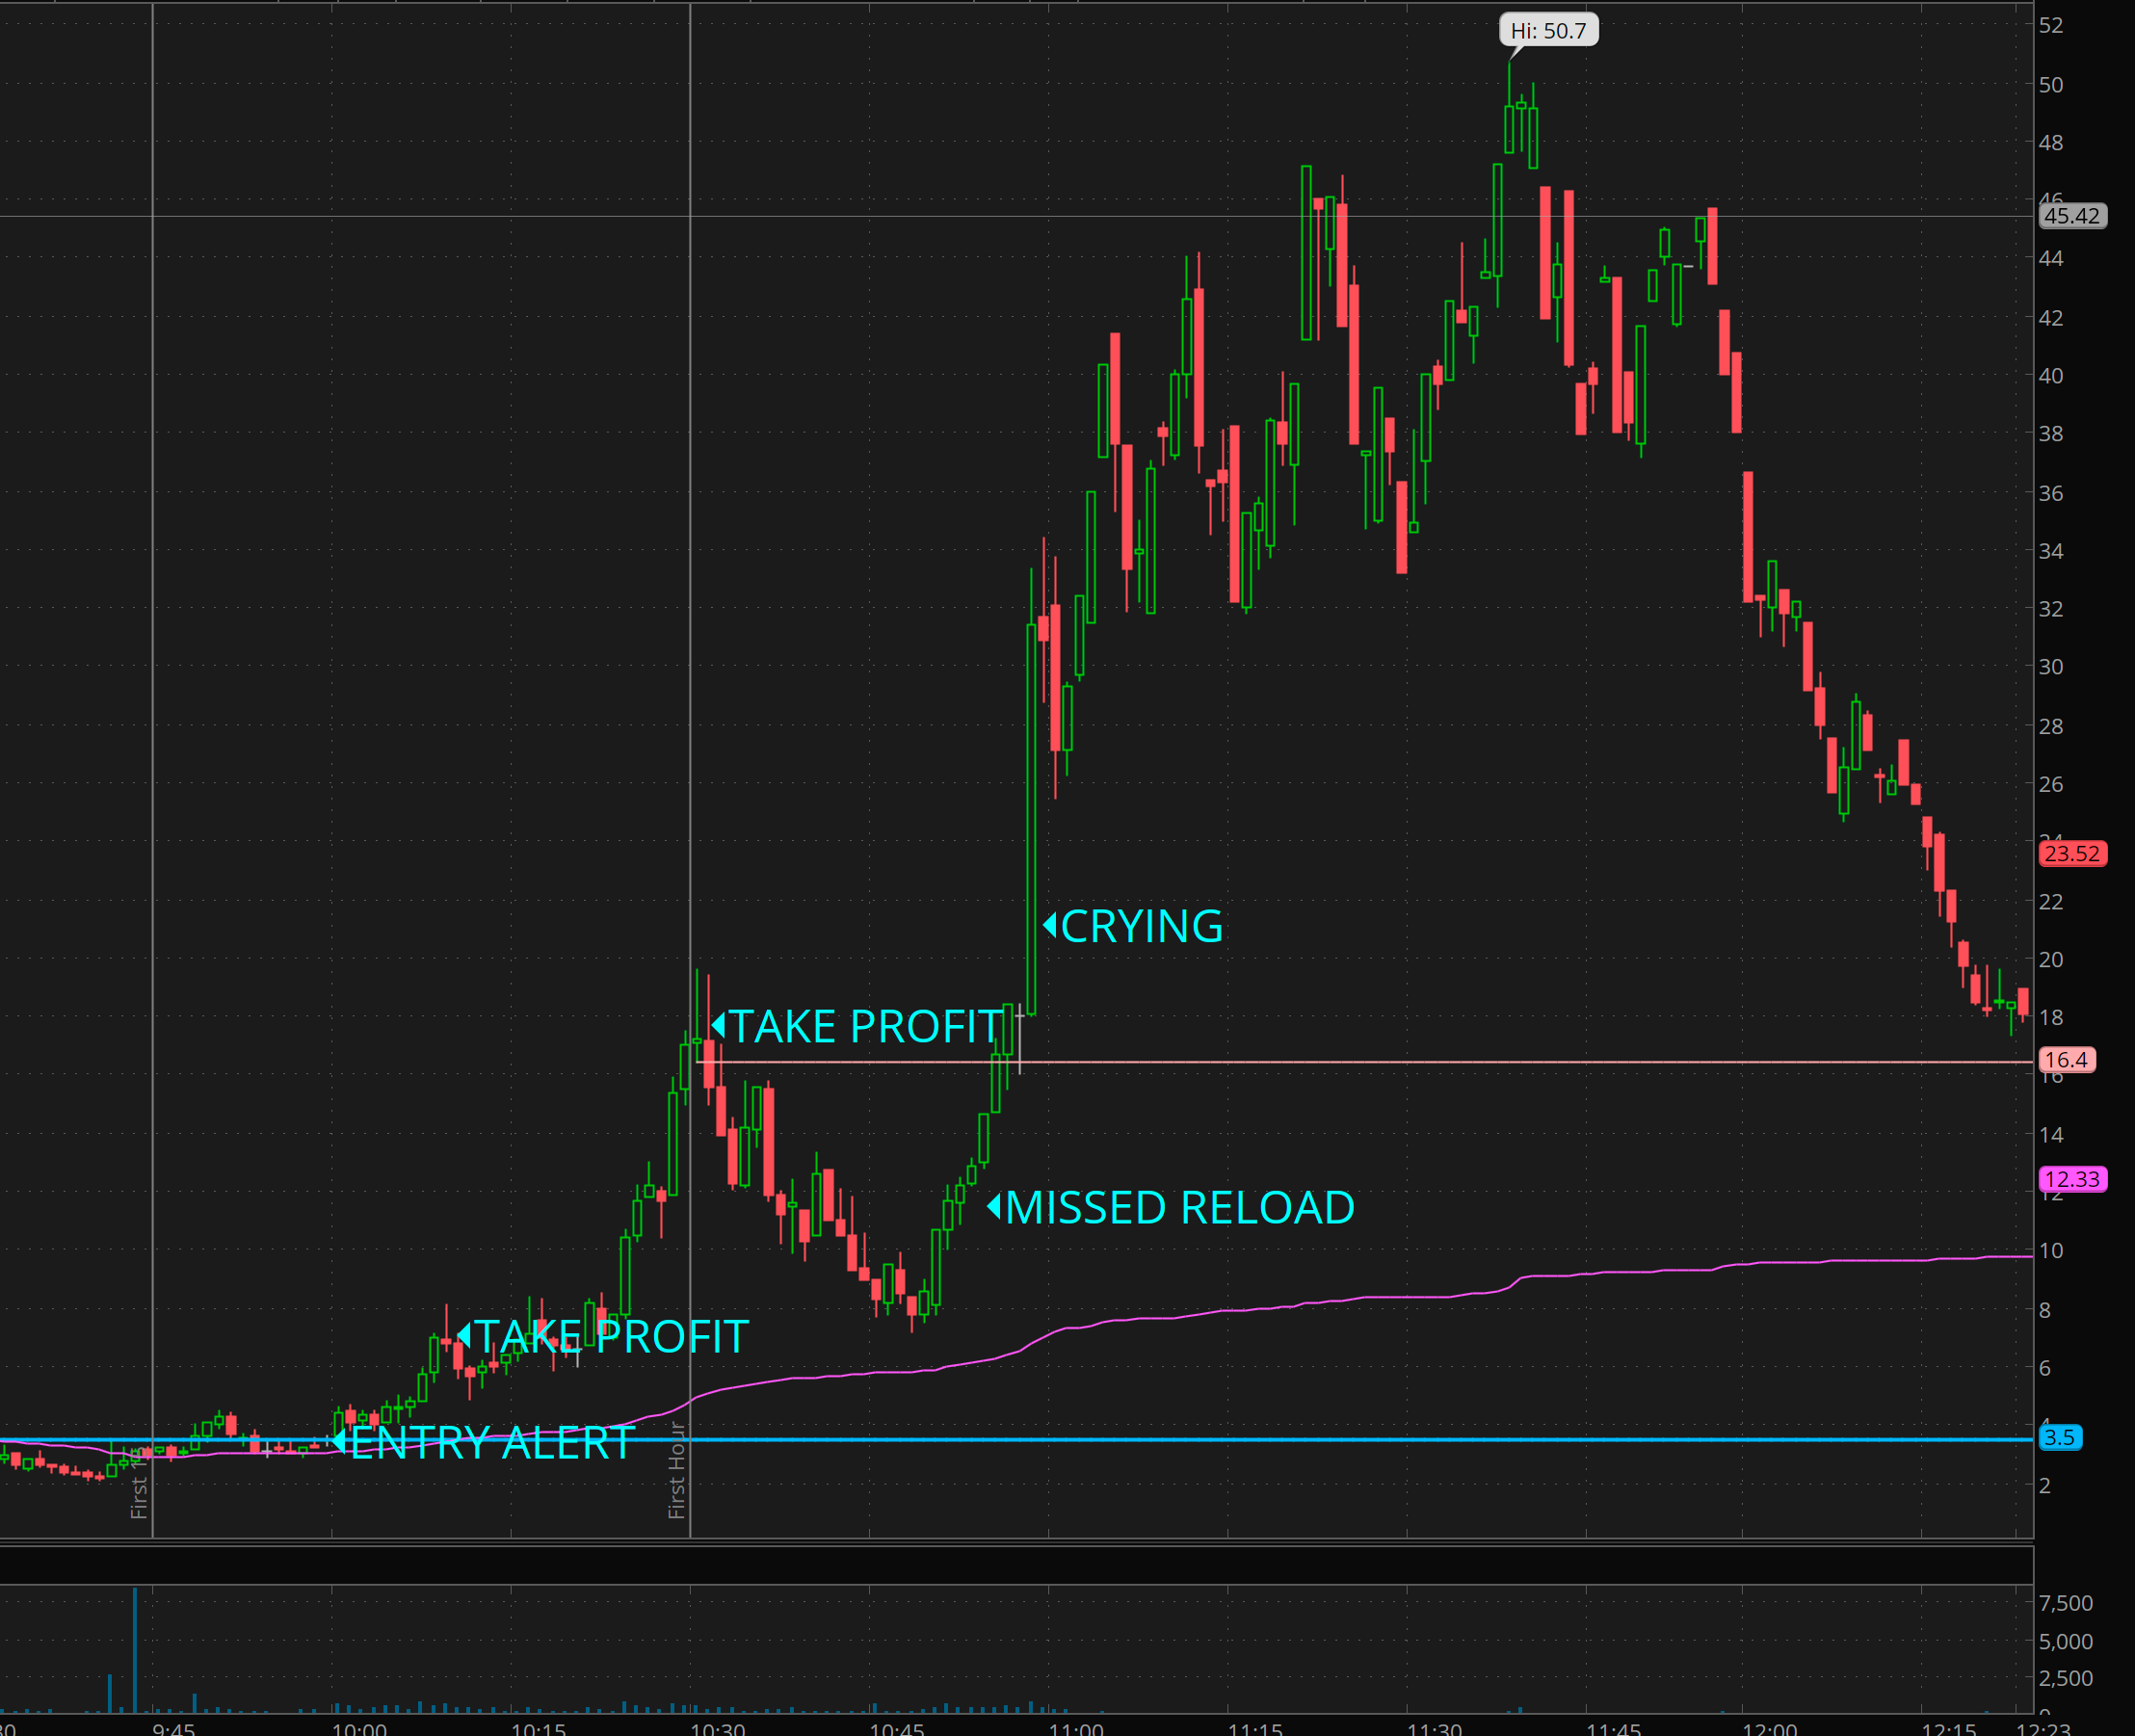This screenshot has height=1736, width=2135.
Task: Click the 7,500 label on volume axis
Action: [x=2066, y=1603]
